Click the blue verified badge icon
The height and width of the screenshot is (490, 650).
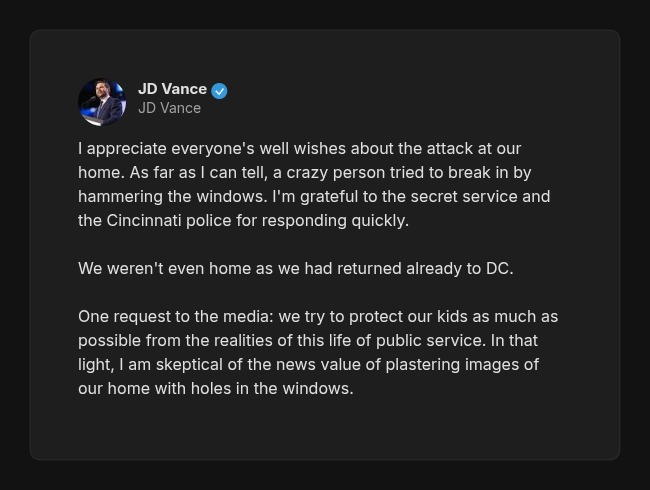219,91
